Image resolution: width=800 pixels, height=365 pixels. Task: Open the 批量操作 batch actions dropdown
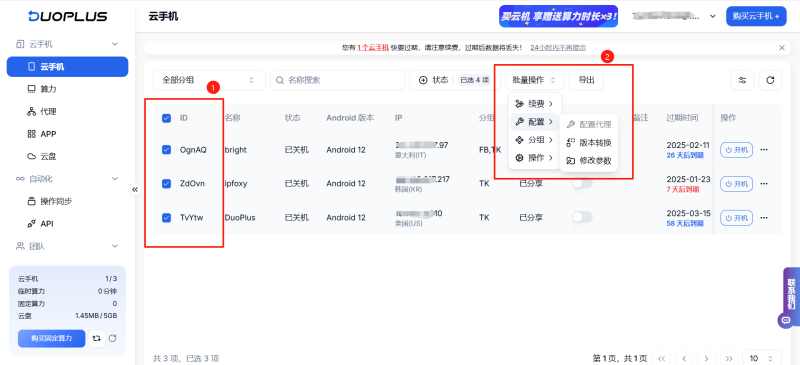coord(535,80)
